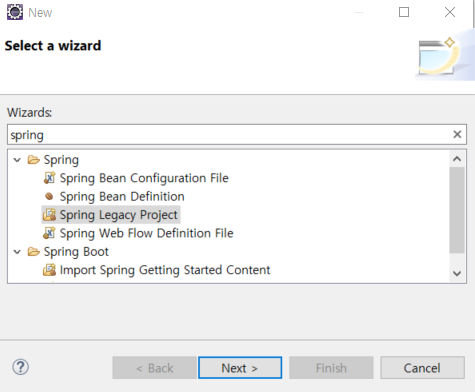Click the Spring Bean Configuration File icon
The image size is (475, 392).
coord(49,178)
